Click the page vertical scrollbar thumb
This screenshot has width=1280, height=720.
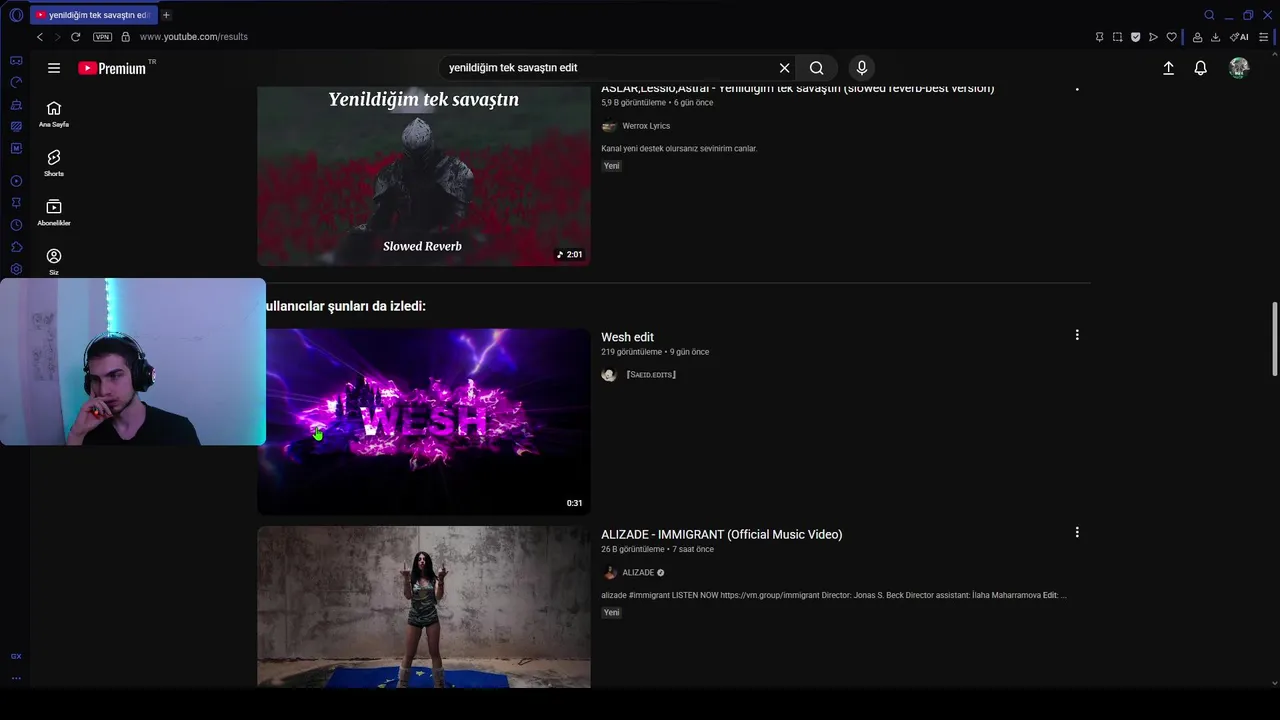click(x=1274, y=338)
